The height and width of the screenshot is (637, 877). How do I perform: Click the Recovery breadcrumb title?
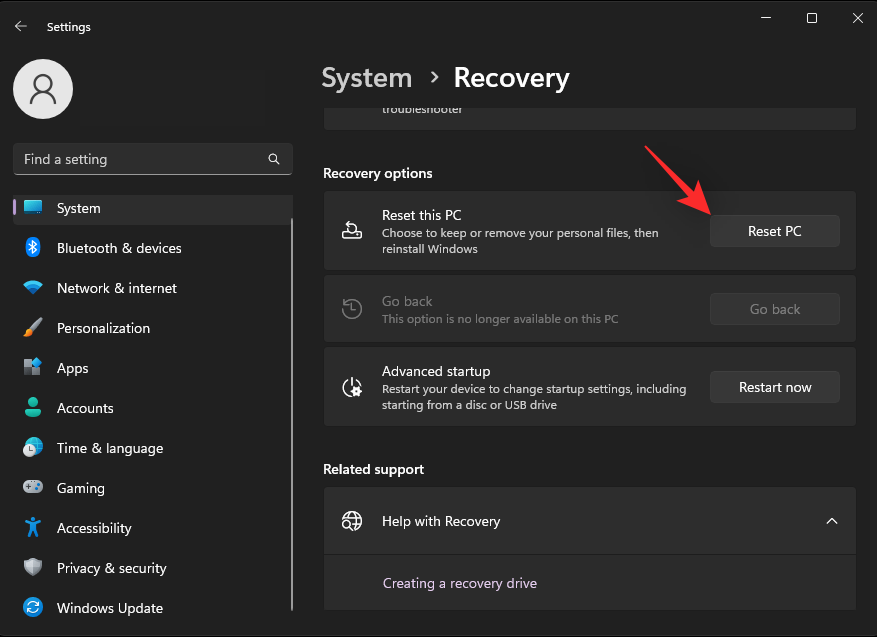[511, 78]
